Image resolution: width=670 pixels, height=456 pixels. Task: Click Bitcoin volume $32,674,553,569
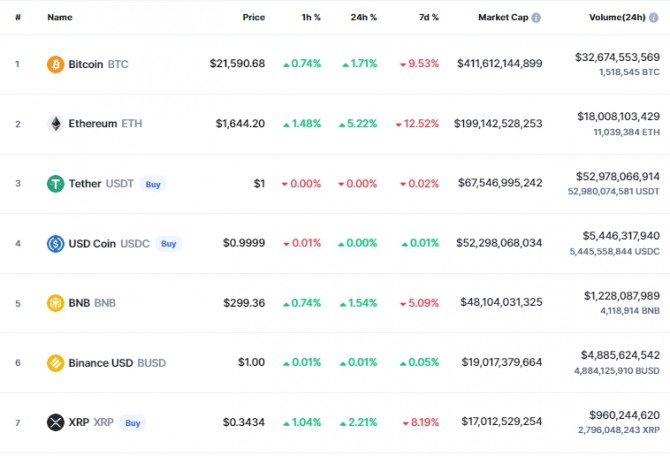(x=617, y=57)
